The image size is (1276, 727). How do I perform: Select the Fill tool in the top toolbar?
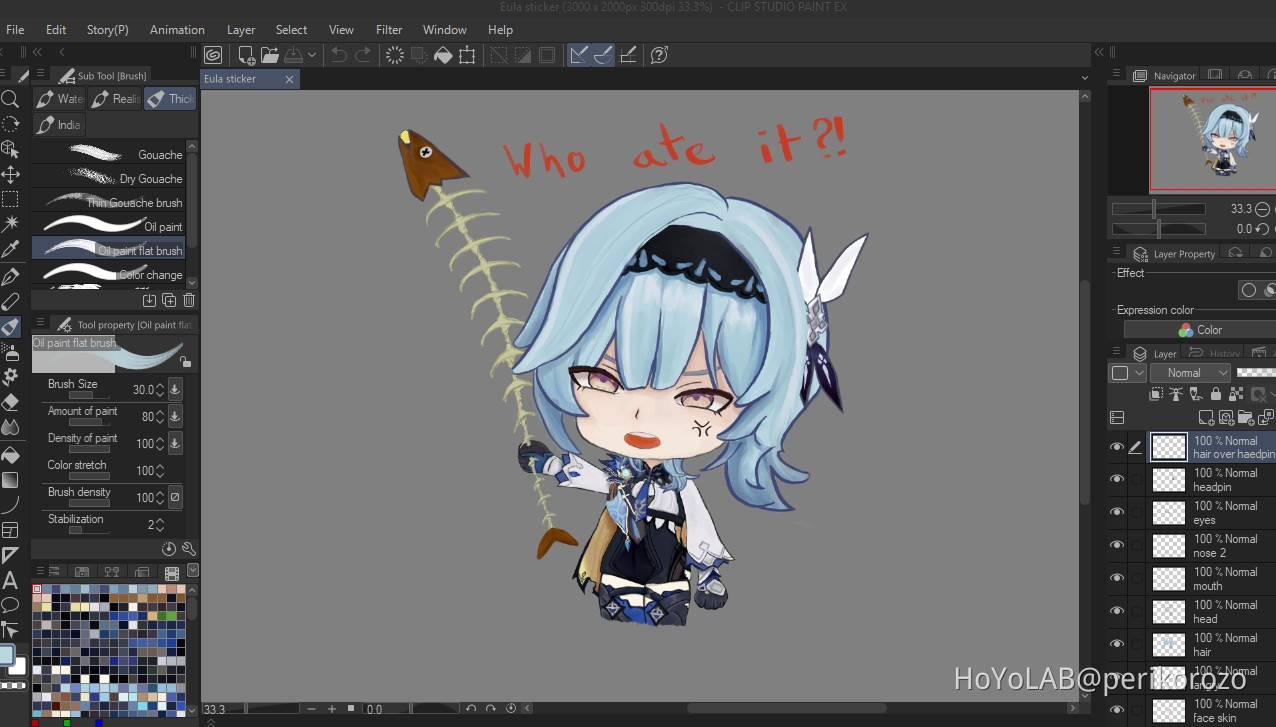[x=443, y=55]
